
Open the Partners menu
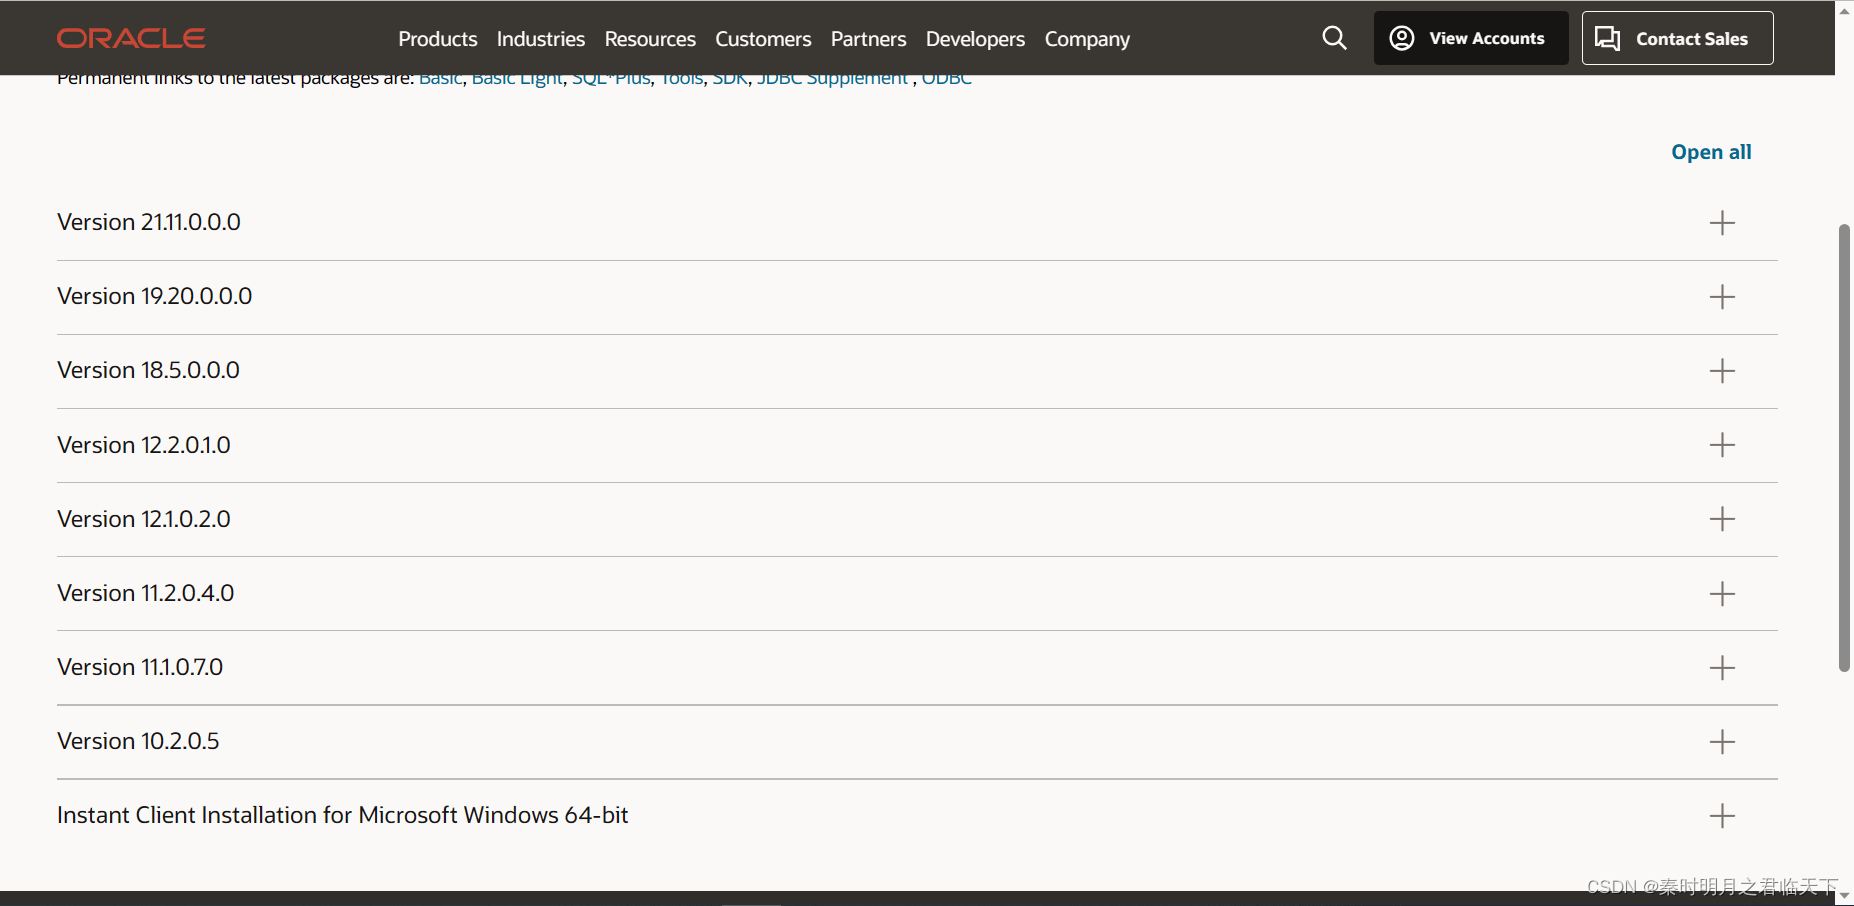868,39
